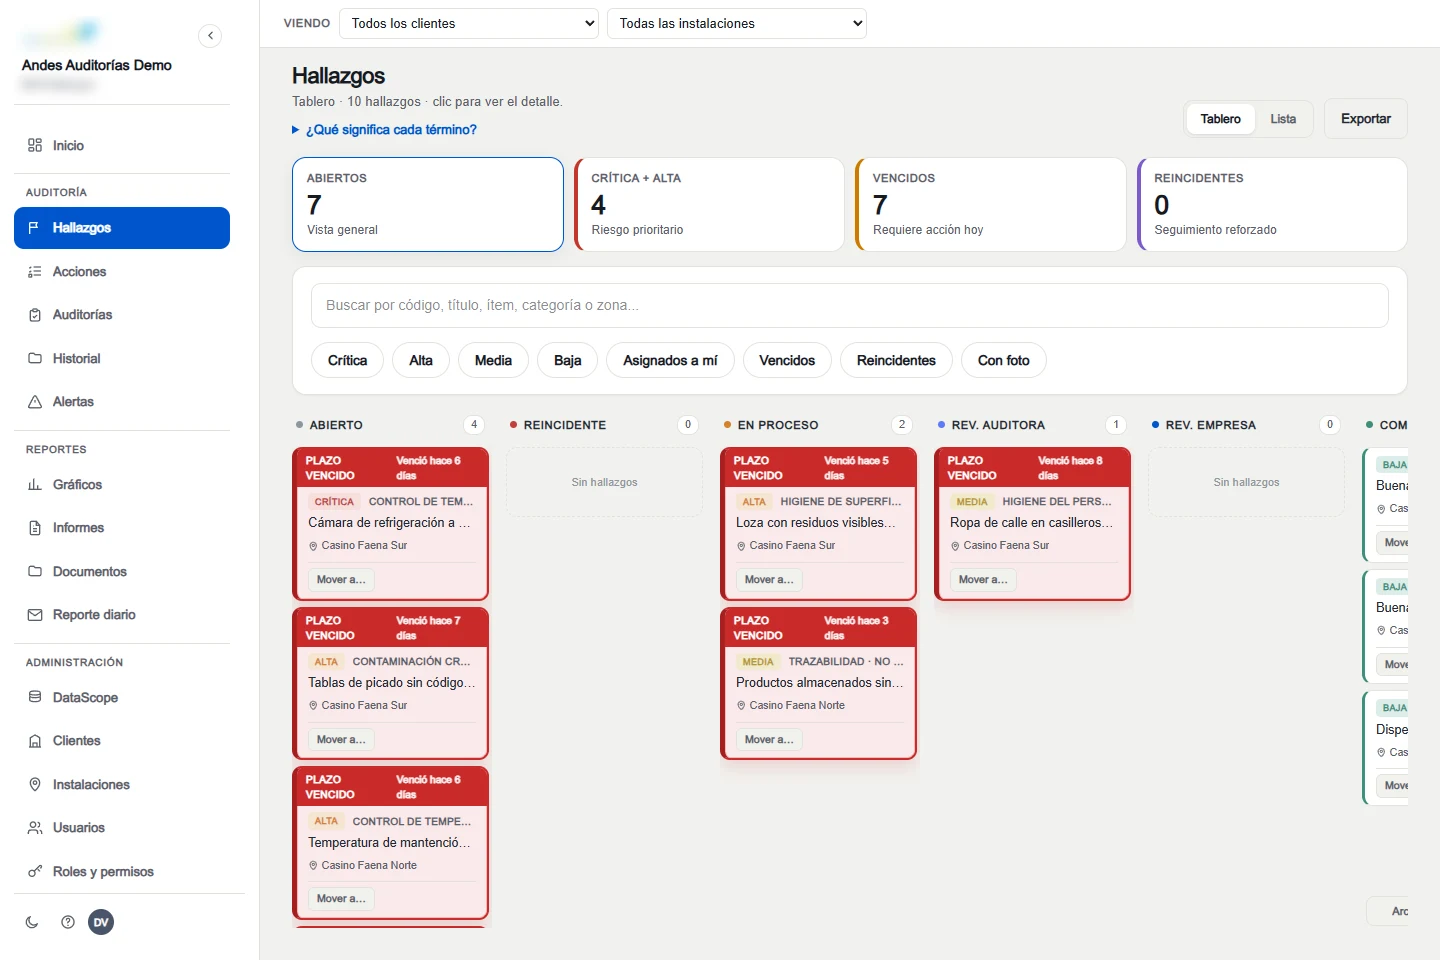The height and width of the screenshot is (960, 1440).
Task: Open the DV user avatar menu
Action: click(101, 922)
